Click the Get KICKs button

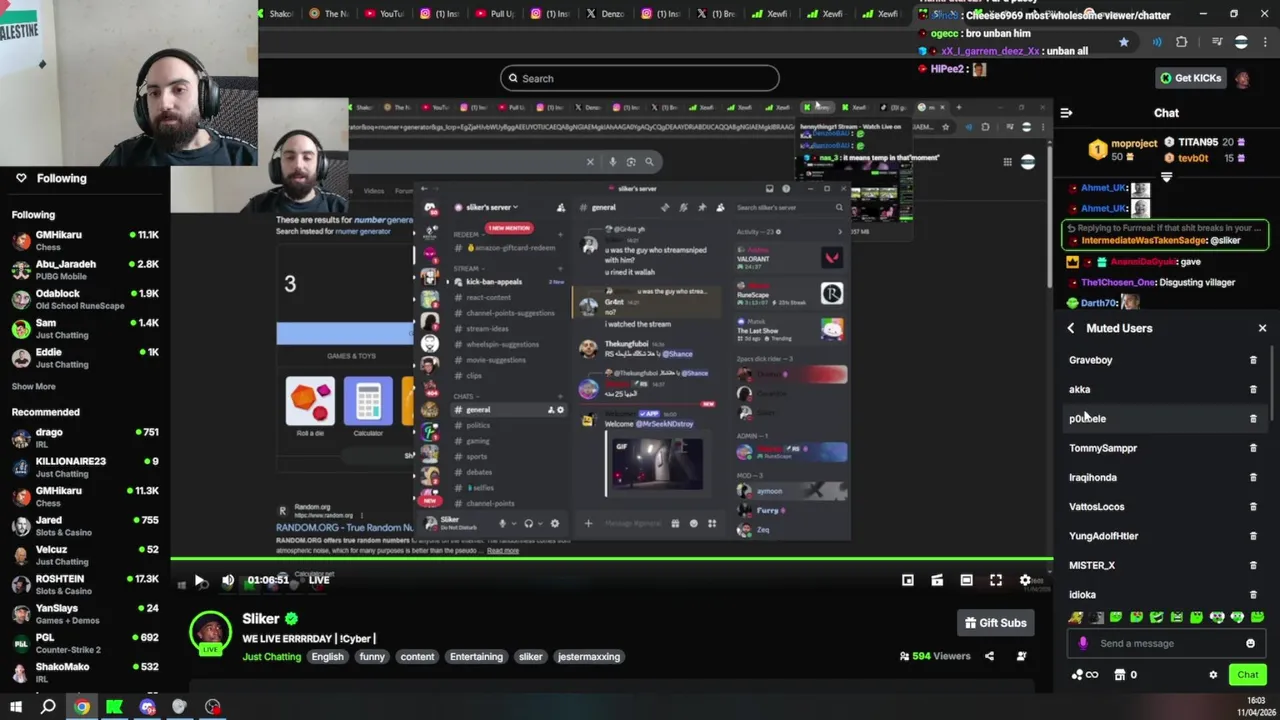1190,78
